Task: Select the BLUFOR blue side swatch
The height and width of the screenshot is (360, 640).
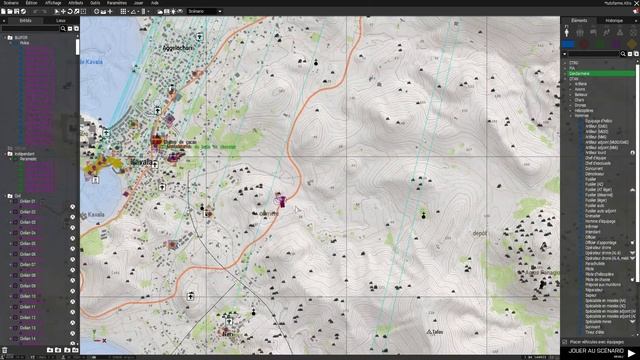Action: click(x=568, y=44)
